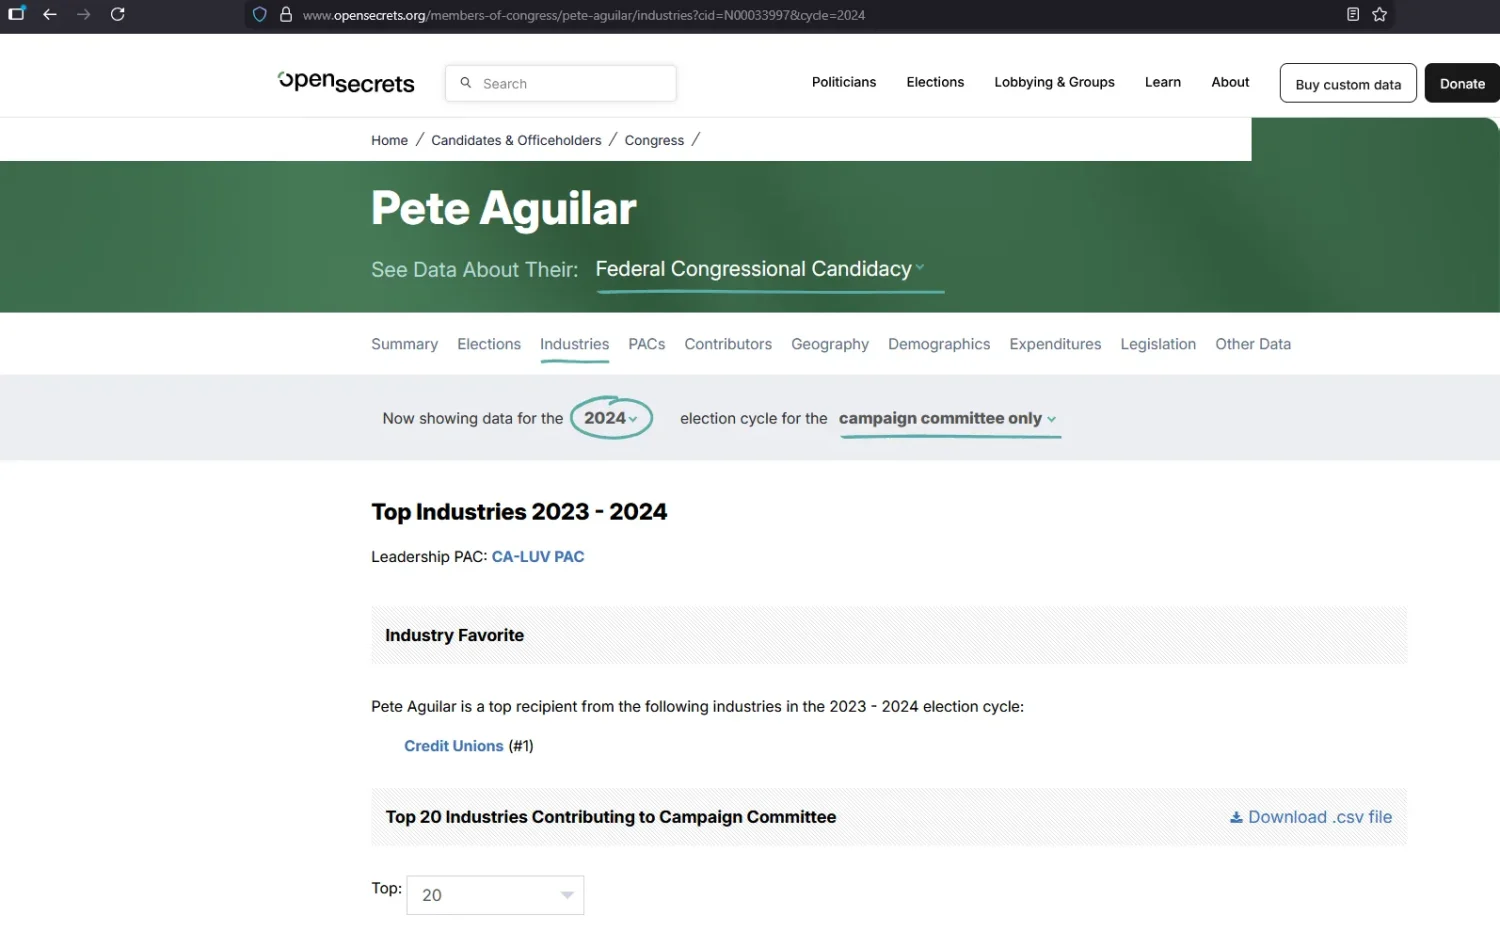Click the shield tracking protection icon
The height and width of the screenshot is (932, 1500).
(x=260, y=15)
